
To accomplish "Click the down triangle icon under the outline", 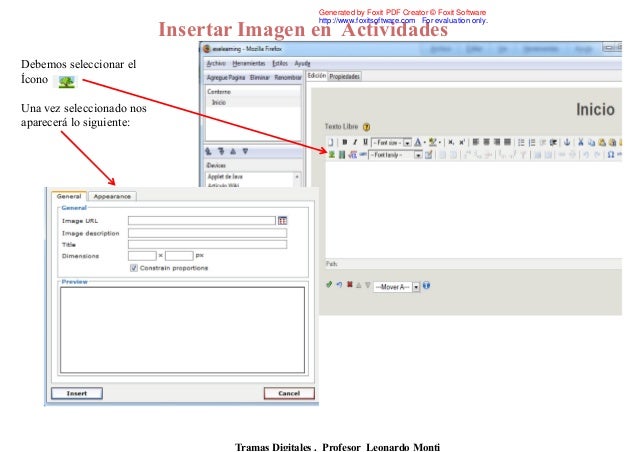I will [245, 151].
